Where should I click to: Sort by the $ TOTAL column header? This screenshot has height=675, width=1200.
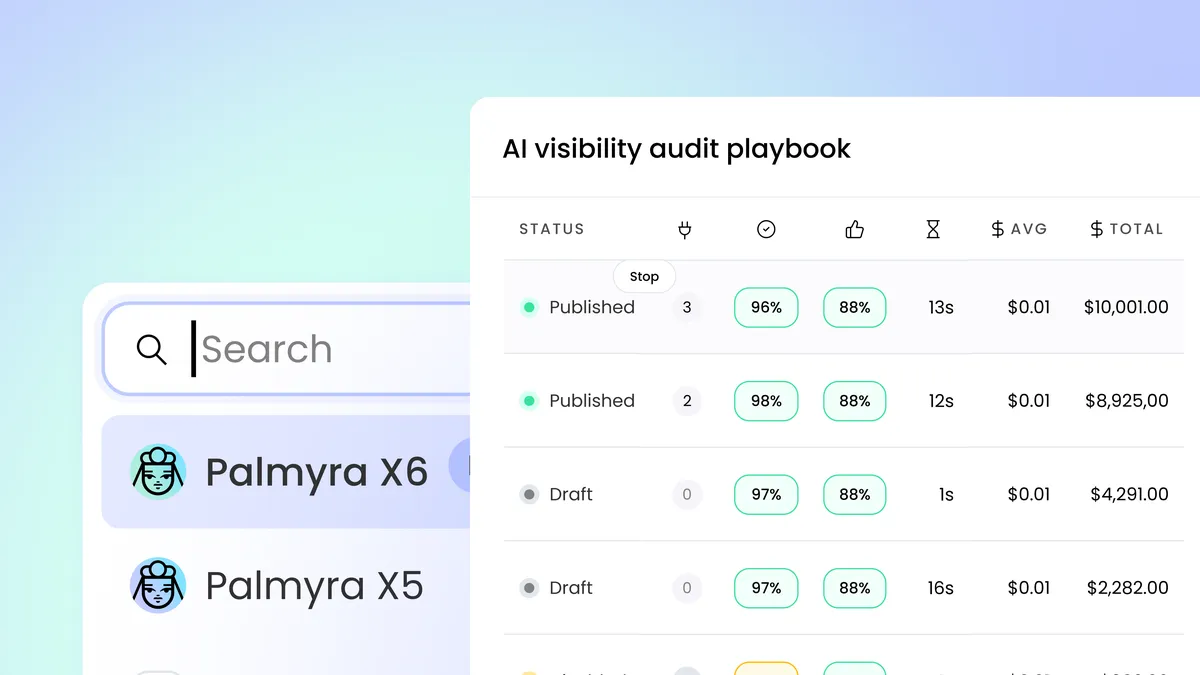tap(1126, 229)
